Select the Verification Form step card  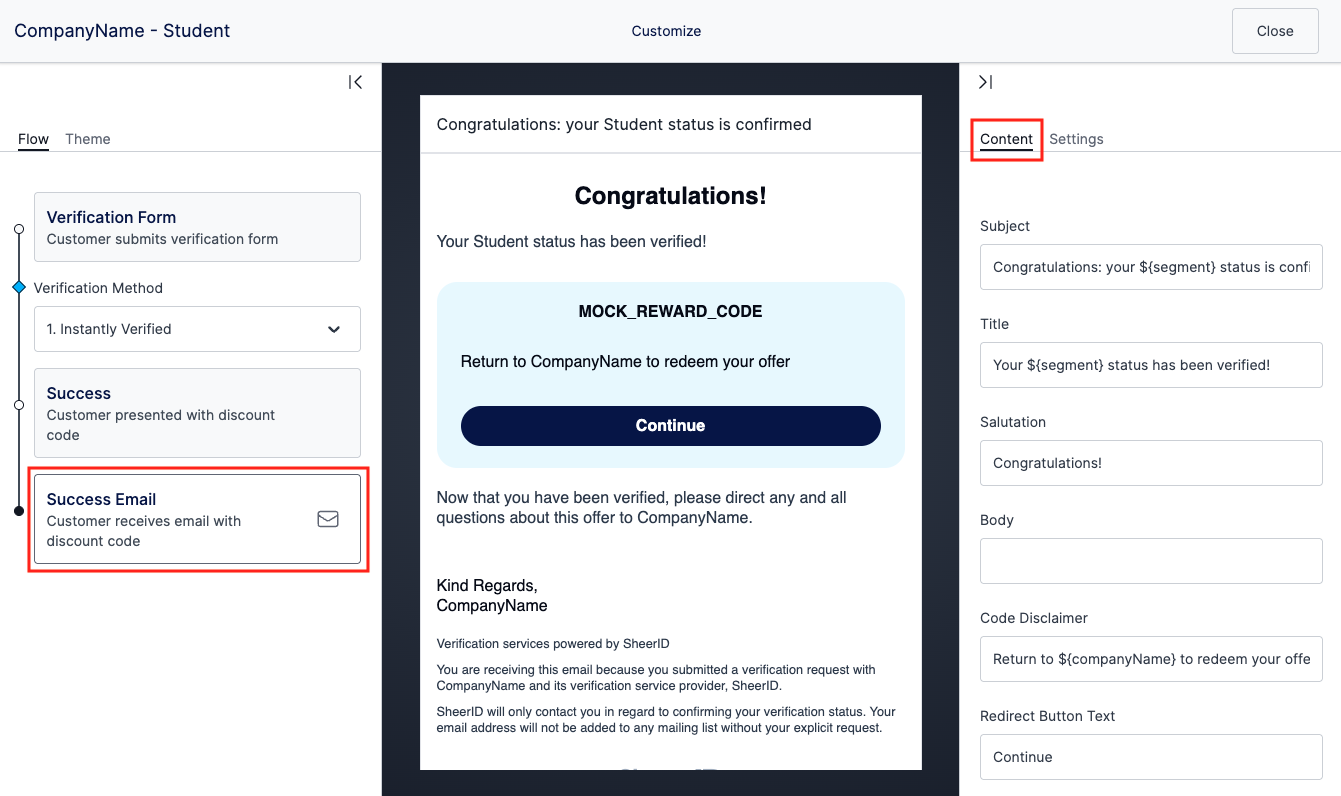(x=197, y=227)
